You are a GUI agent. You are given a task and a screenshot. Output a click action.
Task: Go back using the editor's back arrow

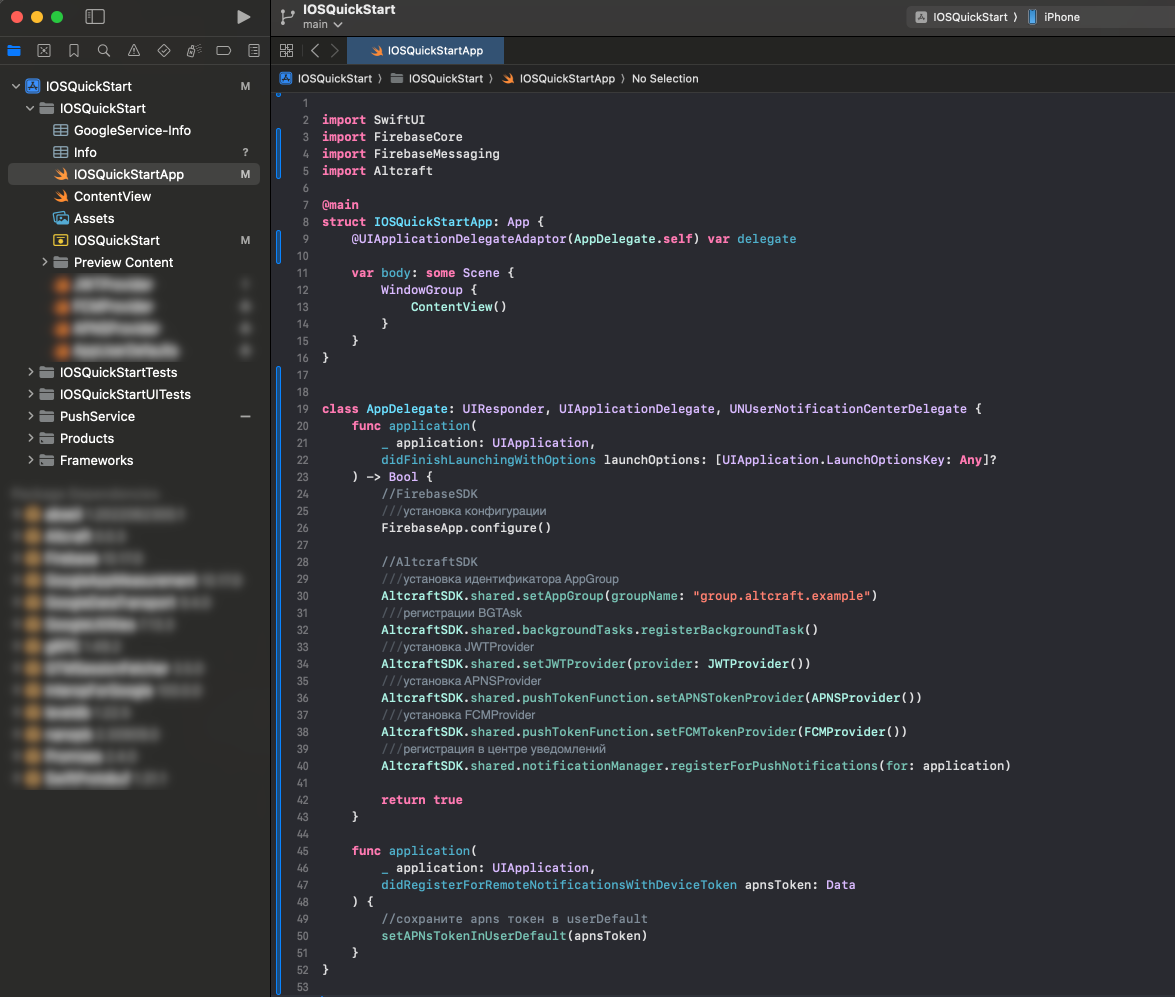[315, 50]
